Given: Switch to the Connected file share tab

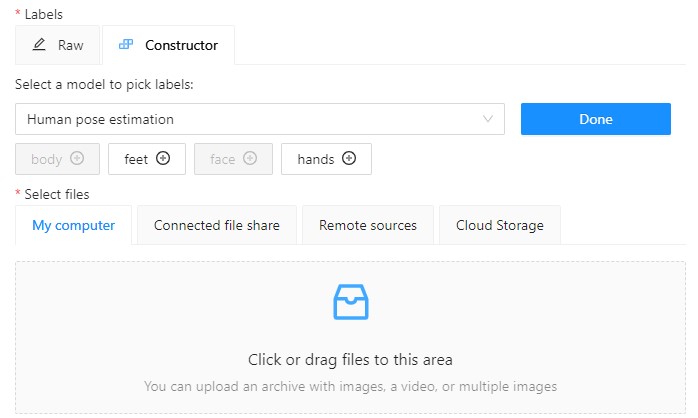Looking at the screenshot, I should point(217,225).
